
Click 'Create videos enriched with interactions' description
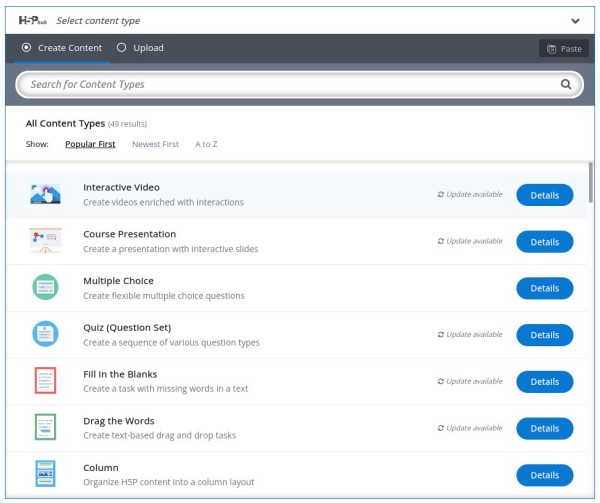tap(163, 202)
